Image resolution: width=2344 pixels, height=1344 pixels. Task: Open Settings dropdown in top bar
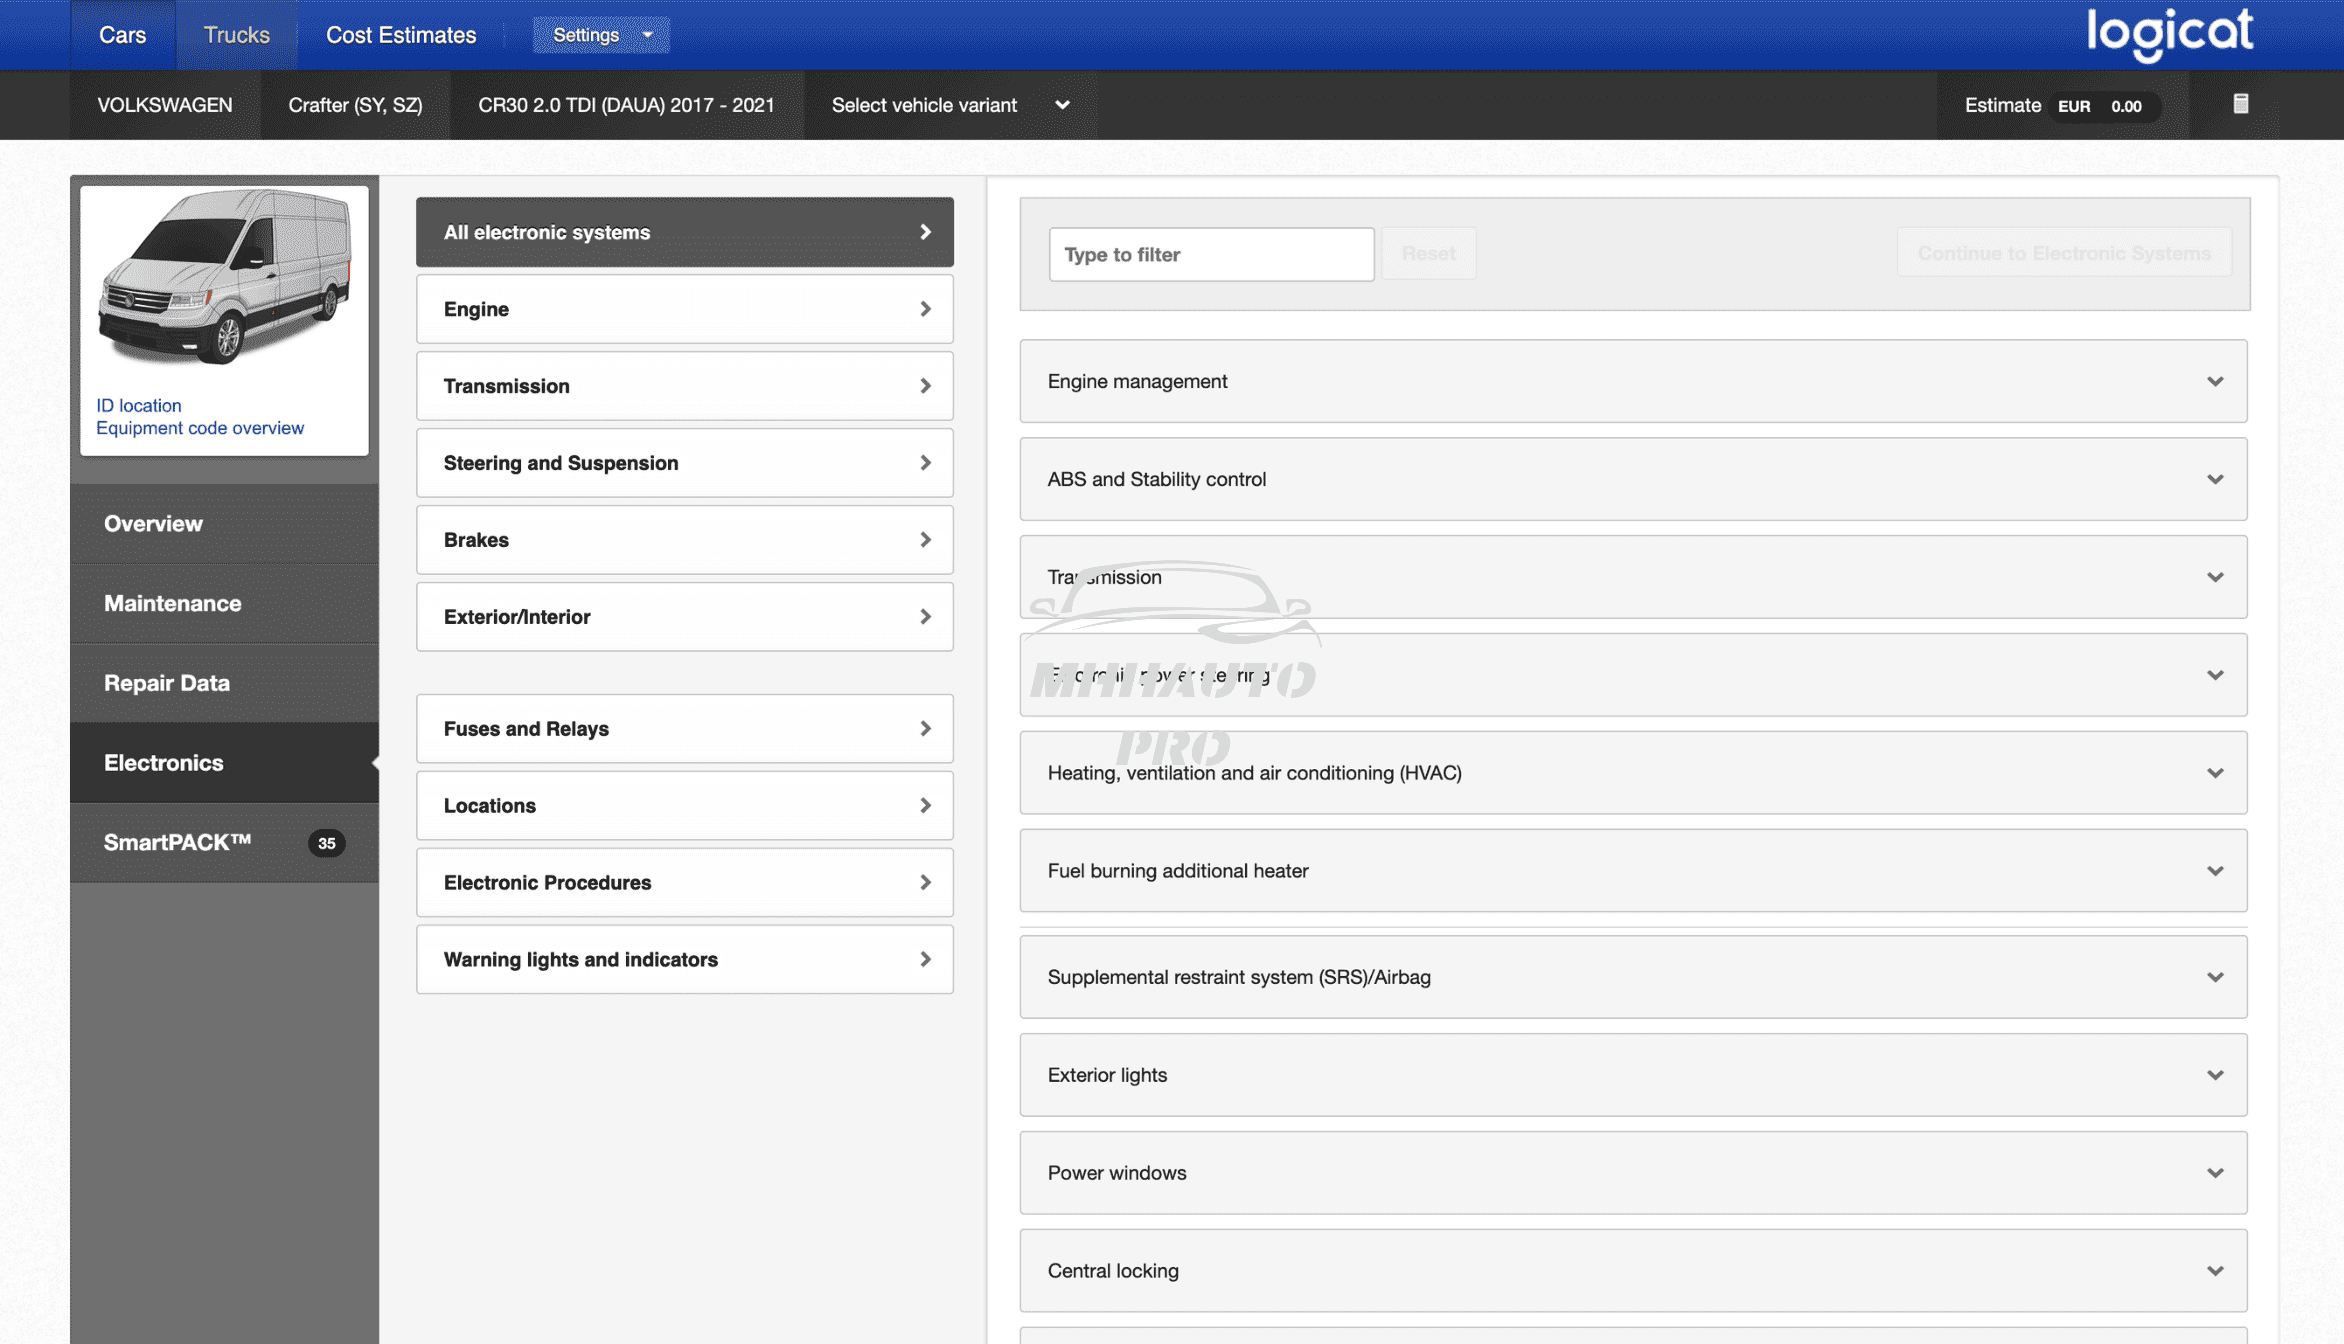click(600, 35)
